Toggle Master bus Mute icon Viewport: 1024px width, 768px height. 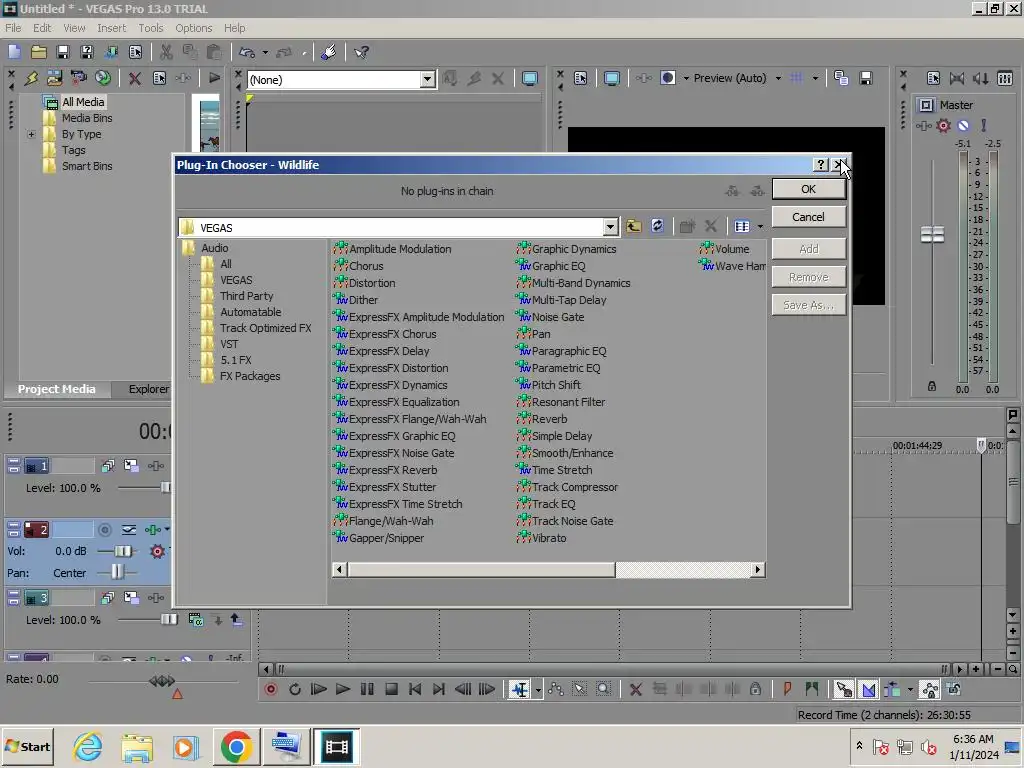(x=963, y=125)
